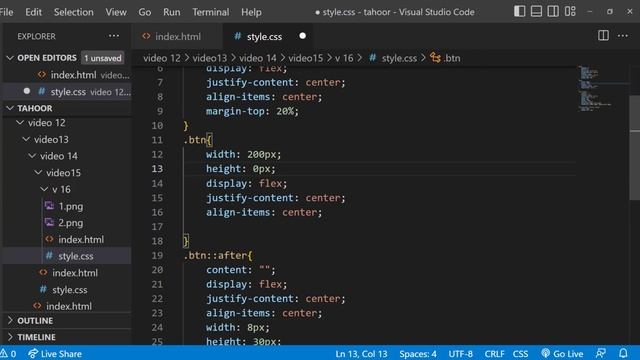640x360 pixels.
Task: Click 1.png image file icon
Action: tap(49, 206)
